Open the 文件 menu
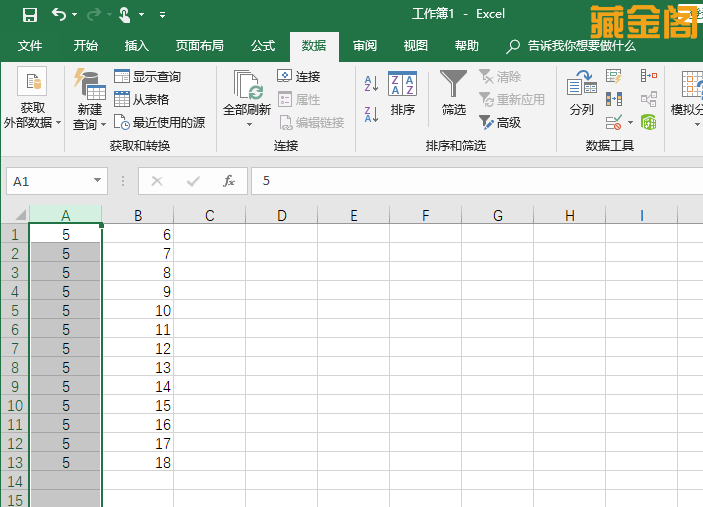The height and width of the screenshot is (507, 703). pyautogui.click(x=30, y=46)
